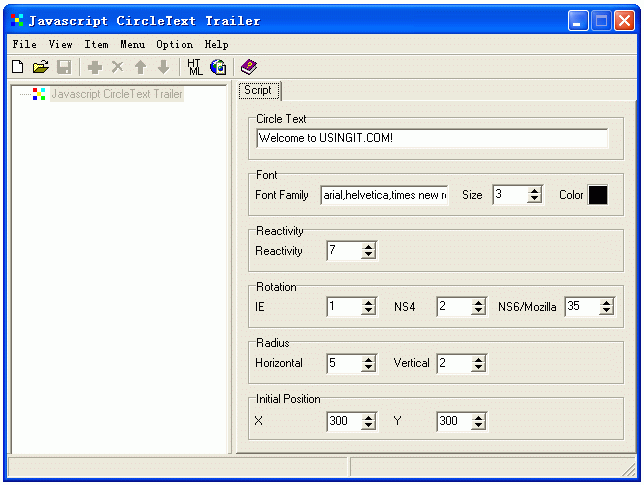The height and width of the screenshot is (485, 644).
Task: Increase the NS6/Mozilla rotation value
Action: [x=606, y=302]
